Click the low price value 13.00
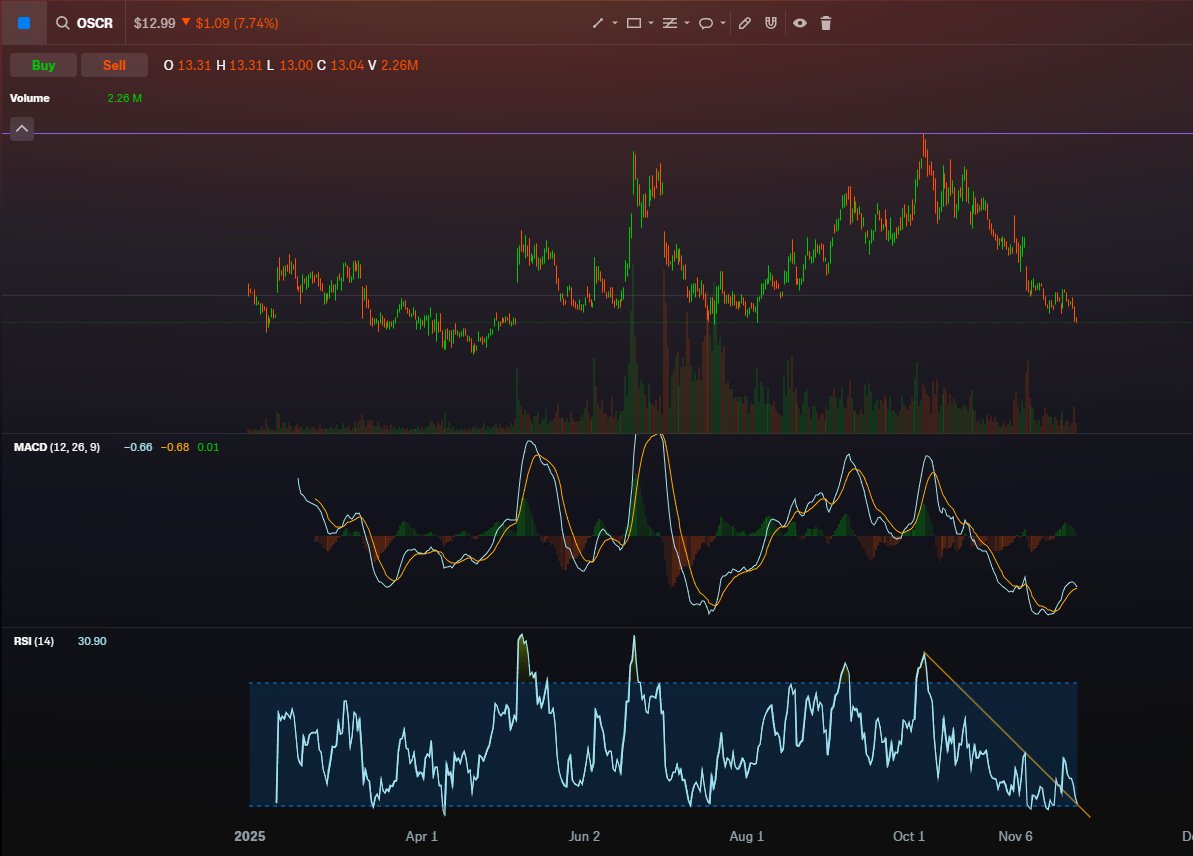Viewport: 1193px width, 856px height. [296, 65]
